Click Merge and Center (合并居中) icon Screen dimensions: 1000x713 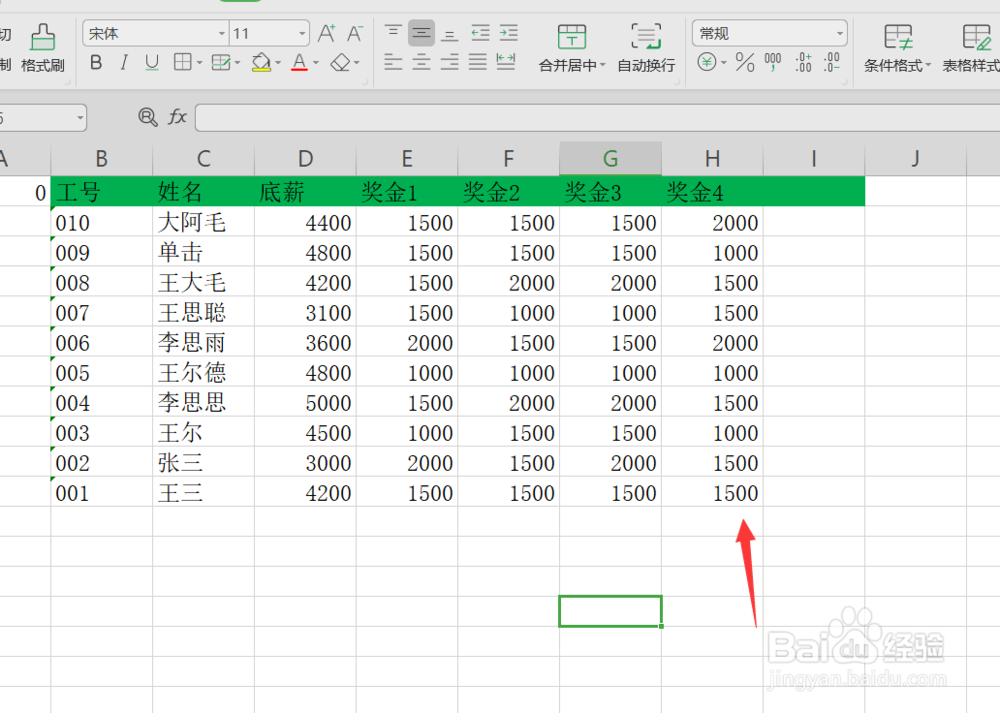click(571, 36)
